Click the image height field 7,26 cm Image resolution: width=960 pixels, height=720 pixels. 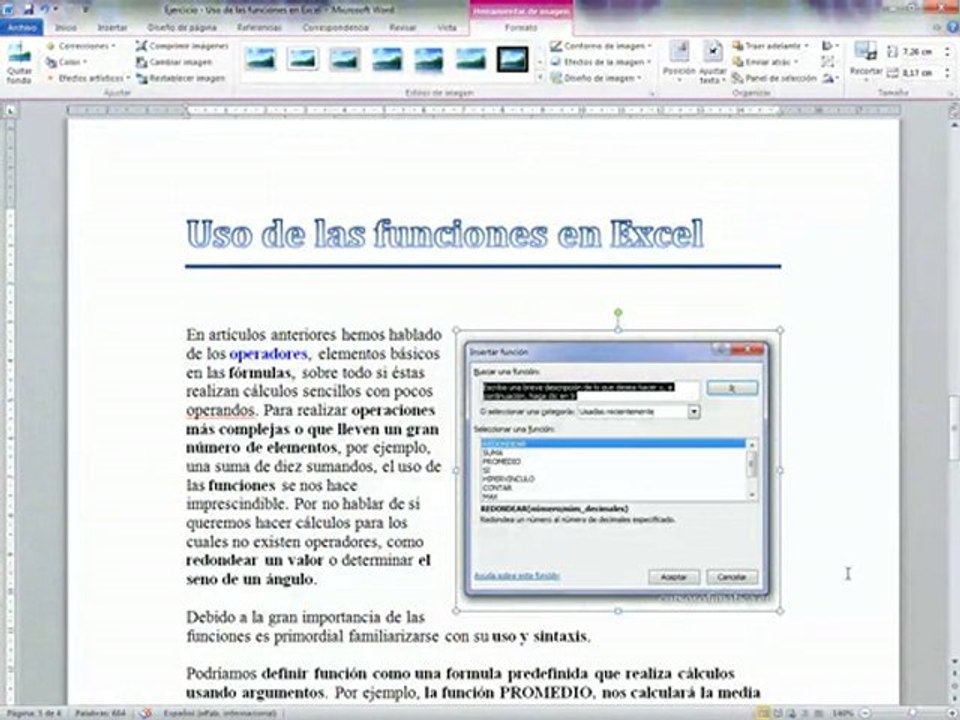(921, 52)
